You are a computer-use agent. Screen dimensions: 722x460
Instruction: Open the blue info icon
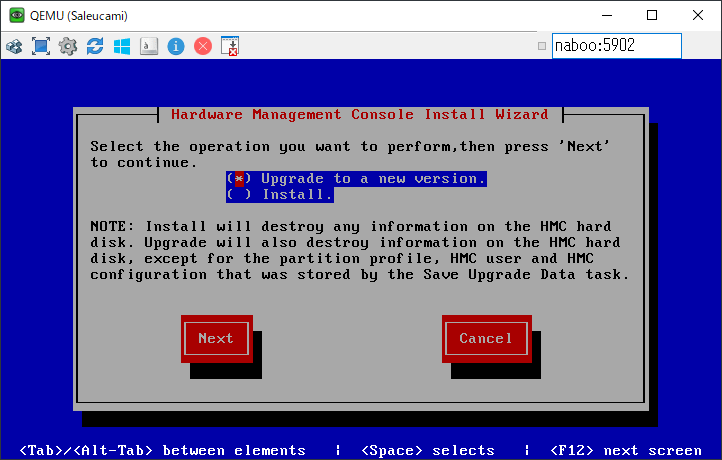tap(176, 46)
